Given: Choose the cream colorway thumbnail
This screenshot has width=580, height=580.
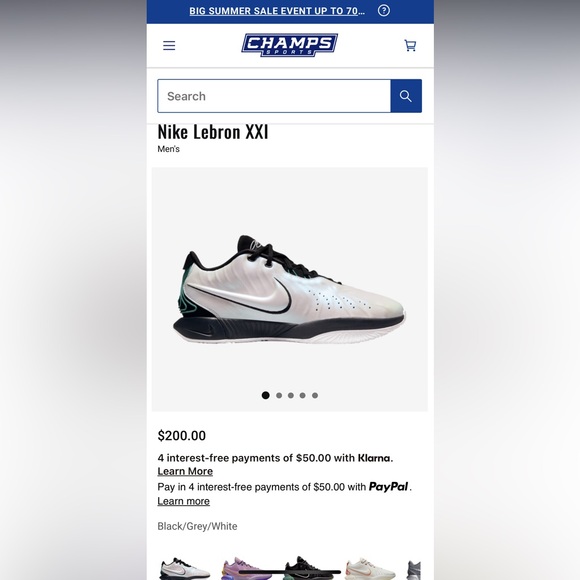Looking at the screenshot, I should pos(370,568).
